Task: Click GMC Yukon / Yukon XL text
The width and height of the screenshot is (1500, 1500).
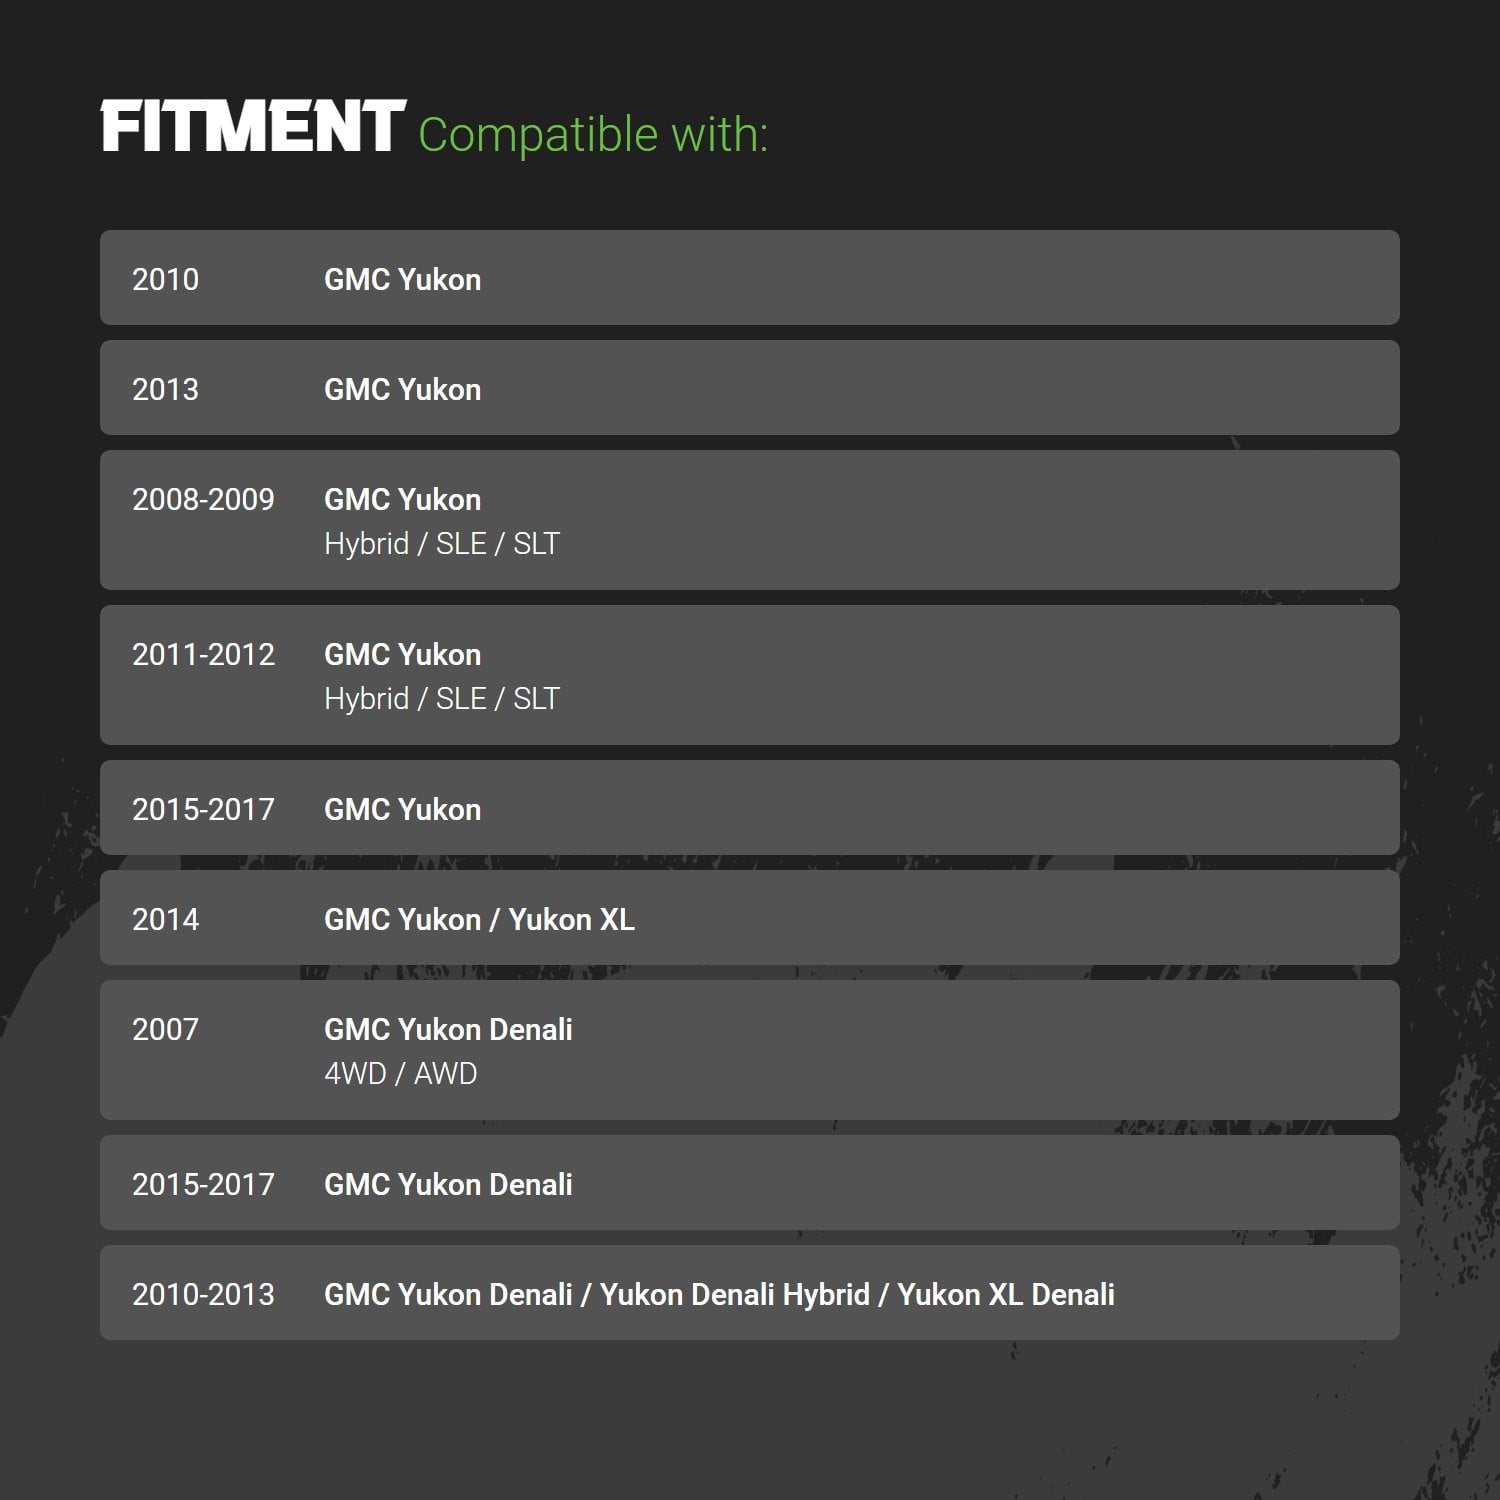Action: (479, 920)
